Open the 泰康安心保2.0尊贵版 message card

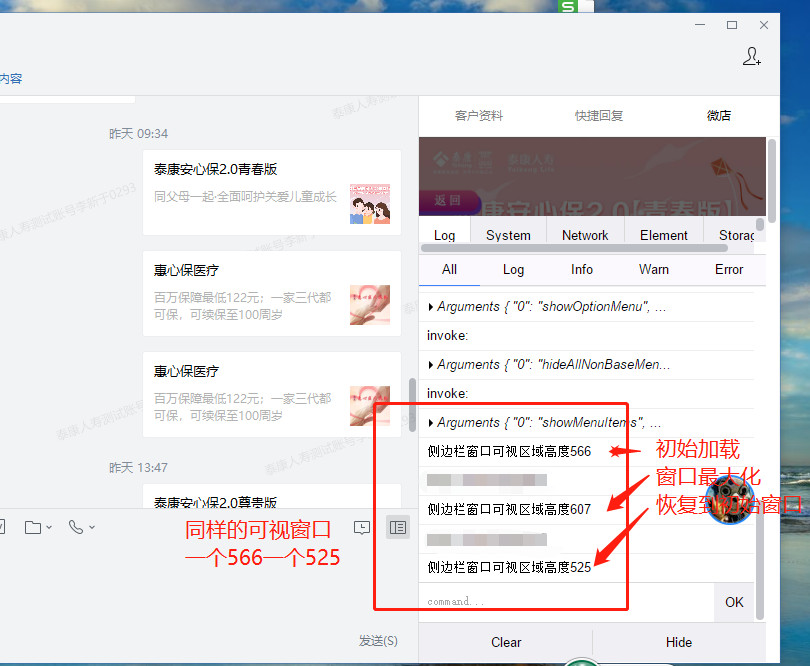pos(272,497)
